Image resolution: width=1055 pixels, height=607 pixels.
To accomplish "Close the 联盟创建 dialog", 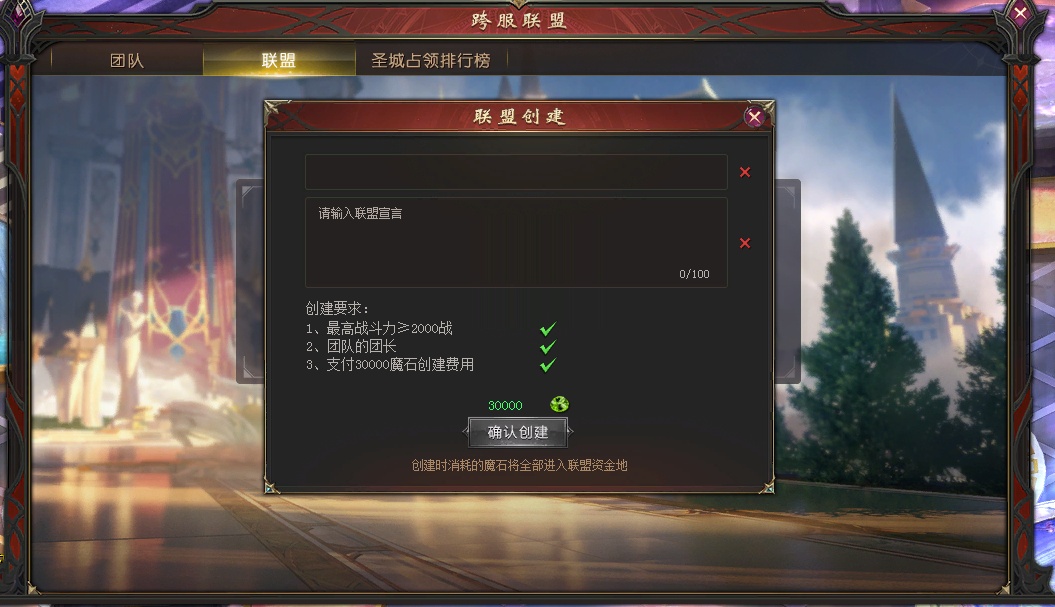I will pyautogui.click(x=754, y=117).
